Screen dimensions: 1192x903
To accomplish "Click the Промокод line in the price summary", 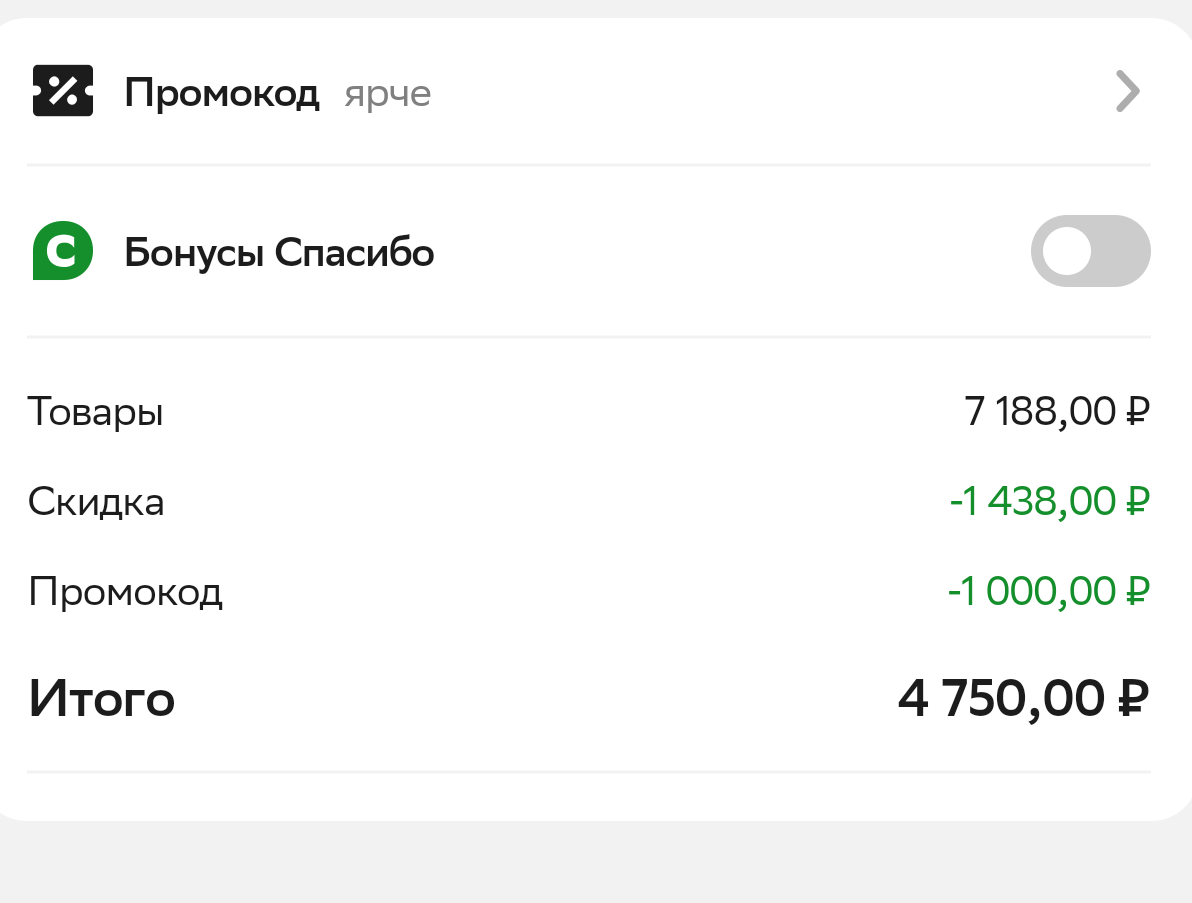I will point(125,592).
